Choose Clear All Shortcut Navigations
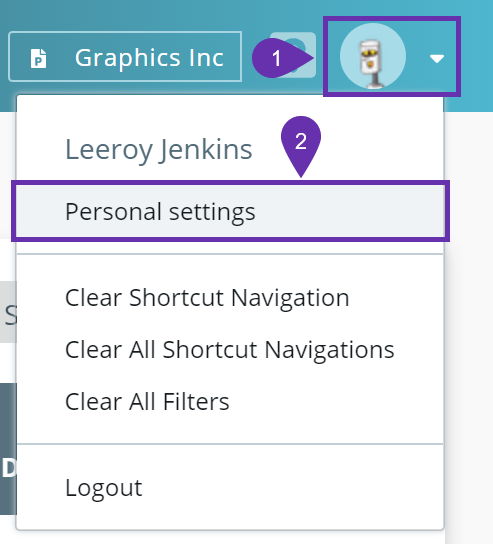 230,350
